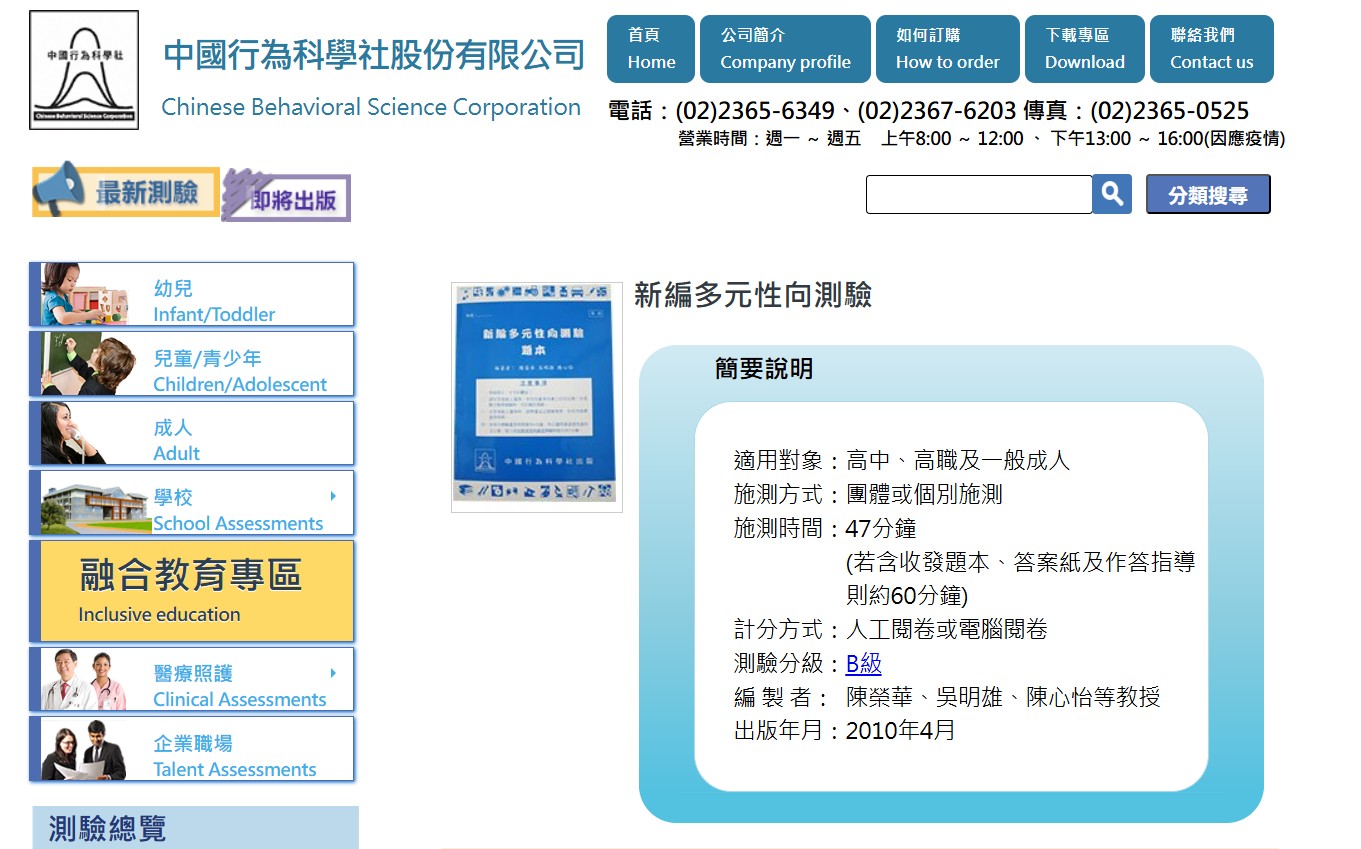Click the 簡要說明 section heading
This screenshot has height=849, width=1361.
(764, 369)
